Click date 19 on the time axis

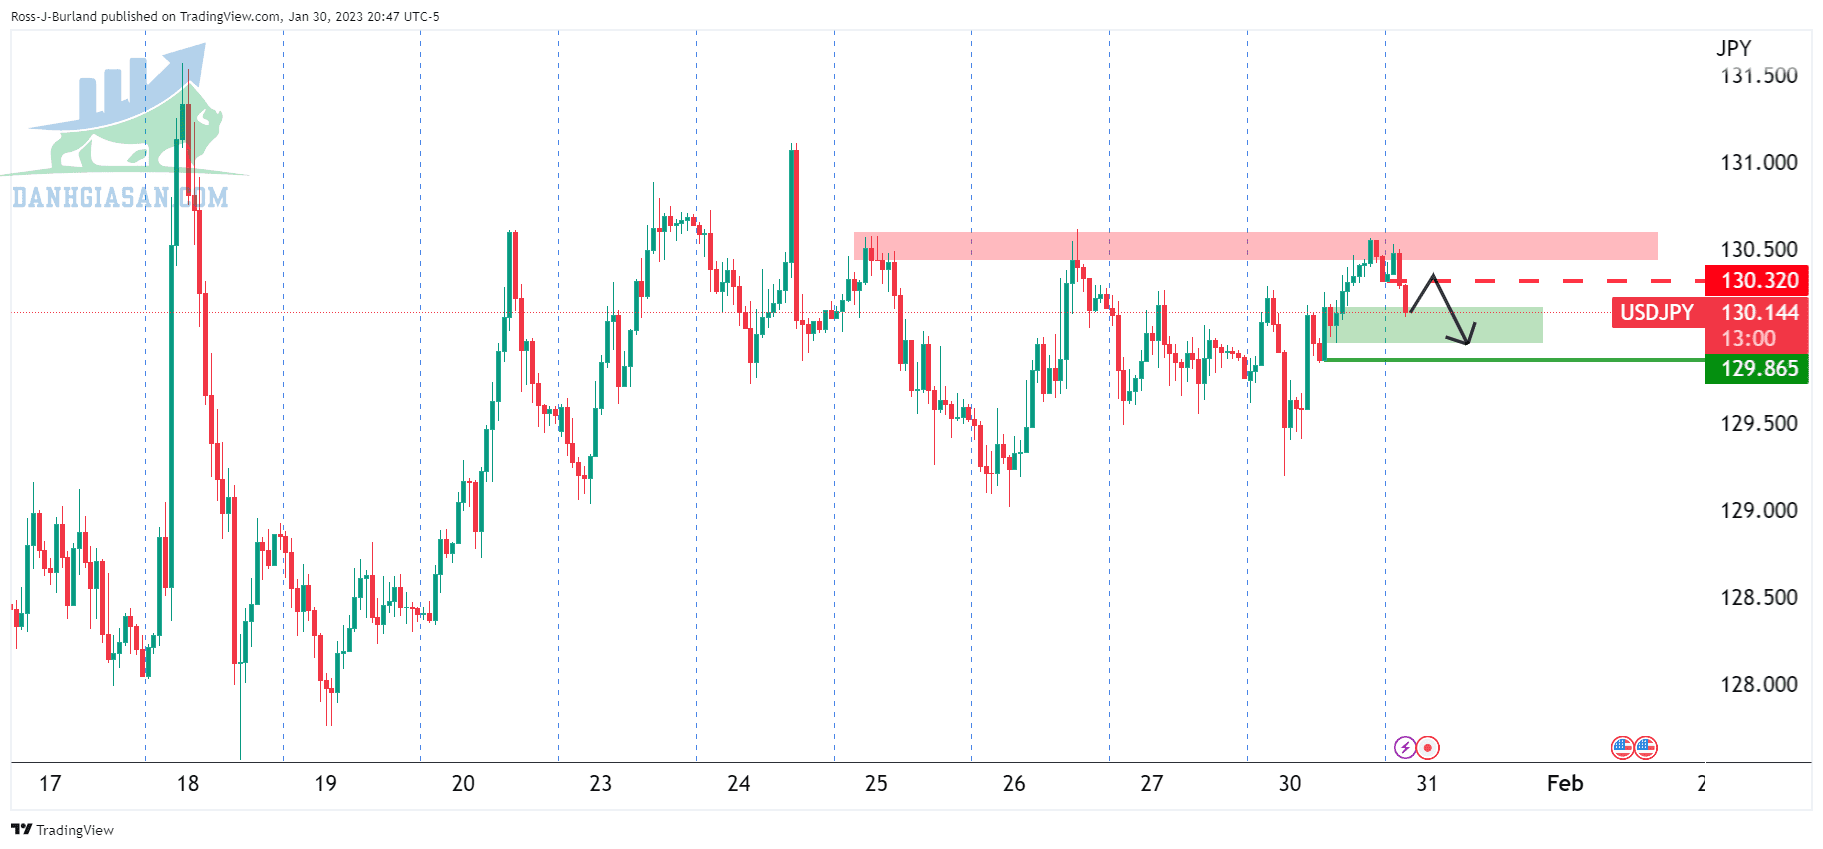tap(326, 784)
